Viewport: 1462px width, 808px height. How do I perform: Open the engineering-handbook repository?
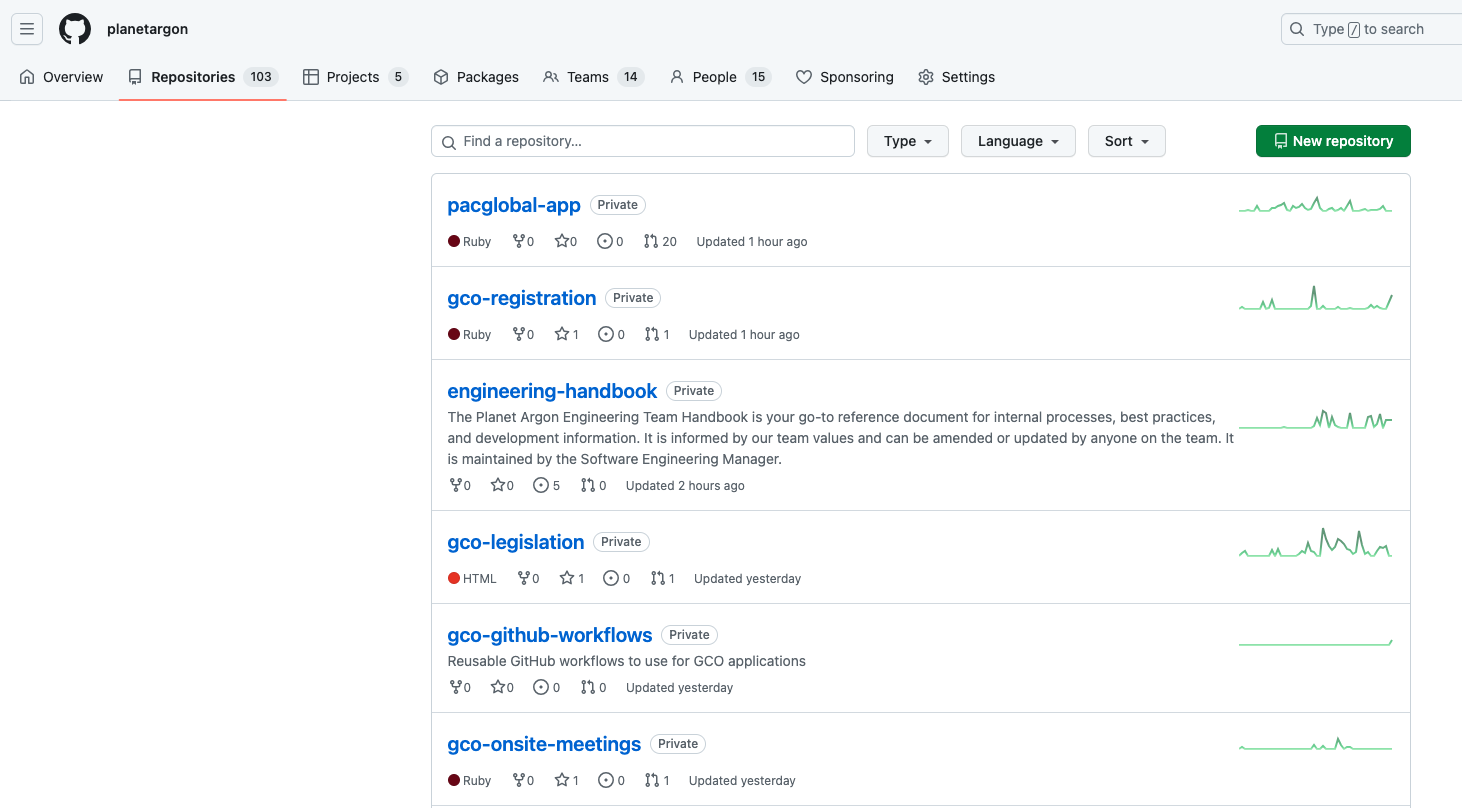pyautogui.click(x=552, y=391)
